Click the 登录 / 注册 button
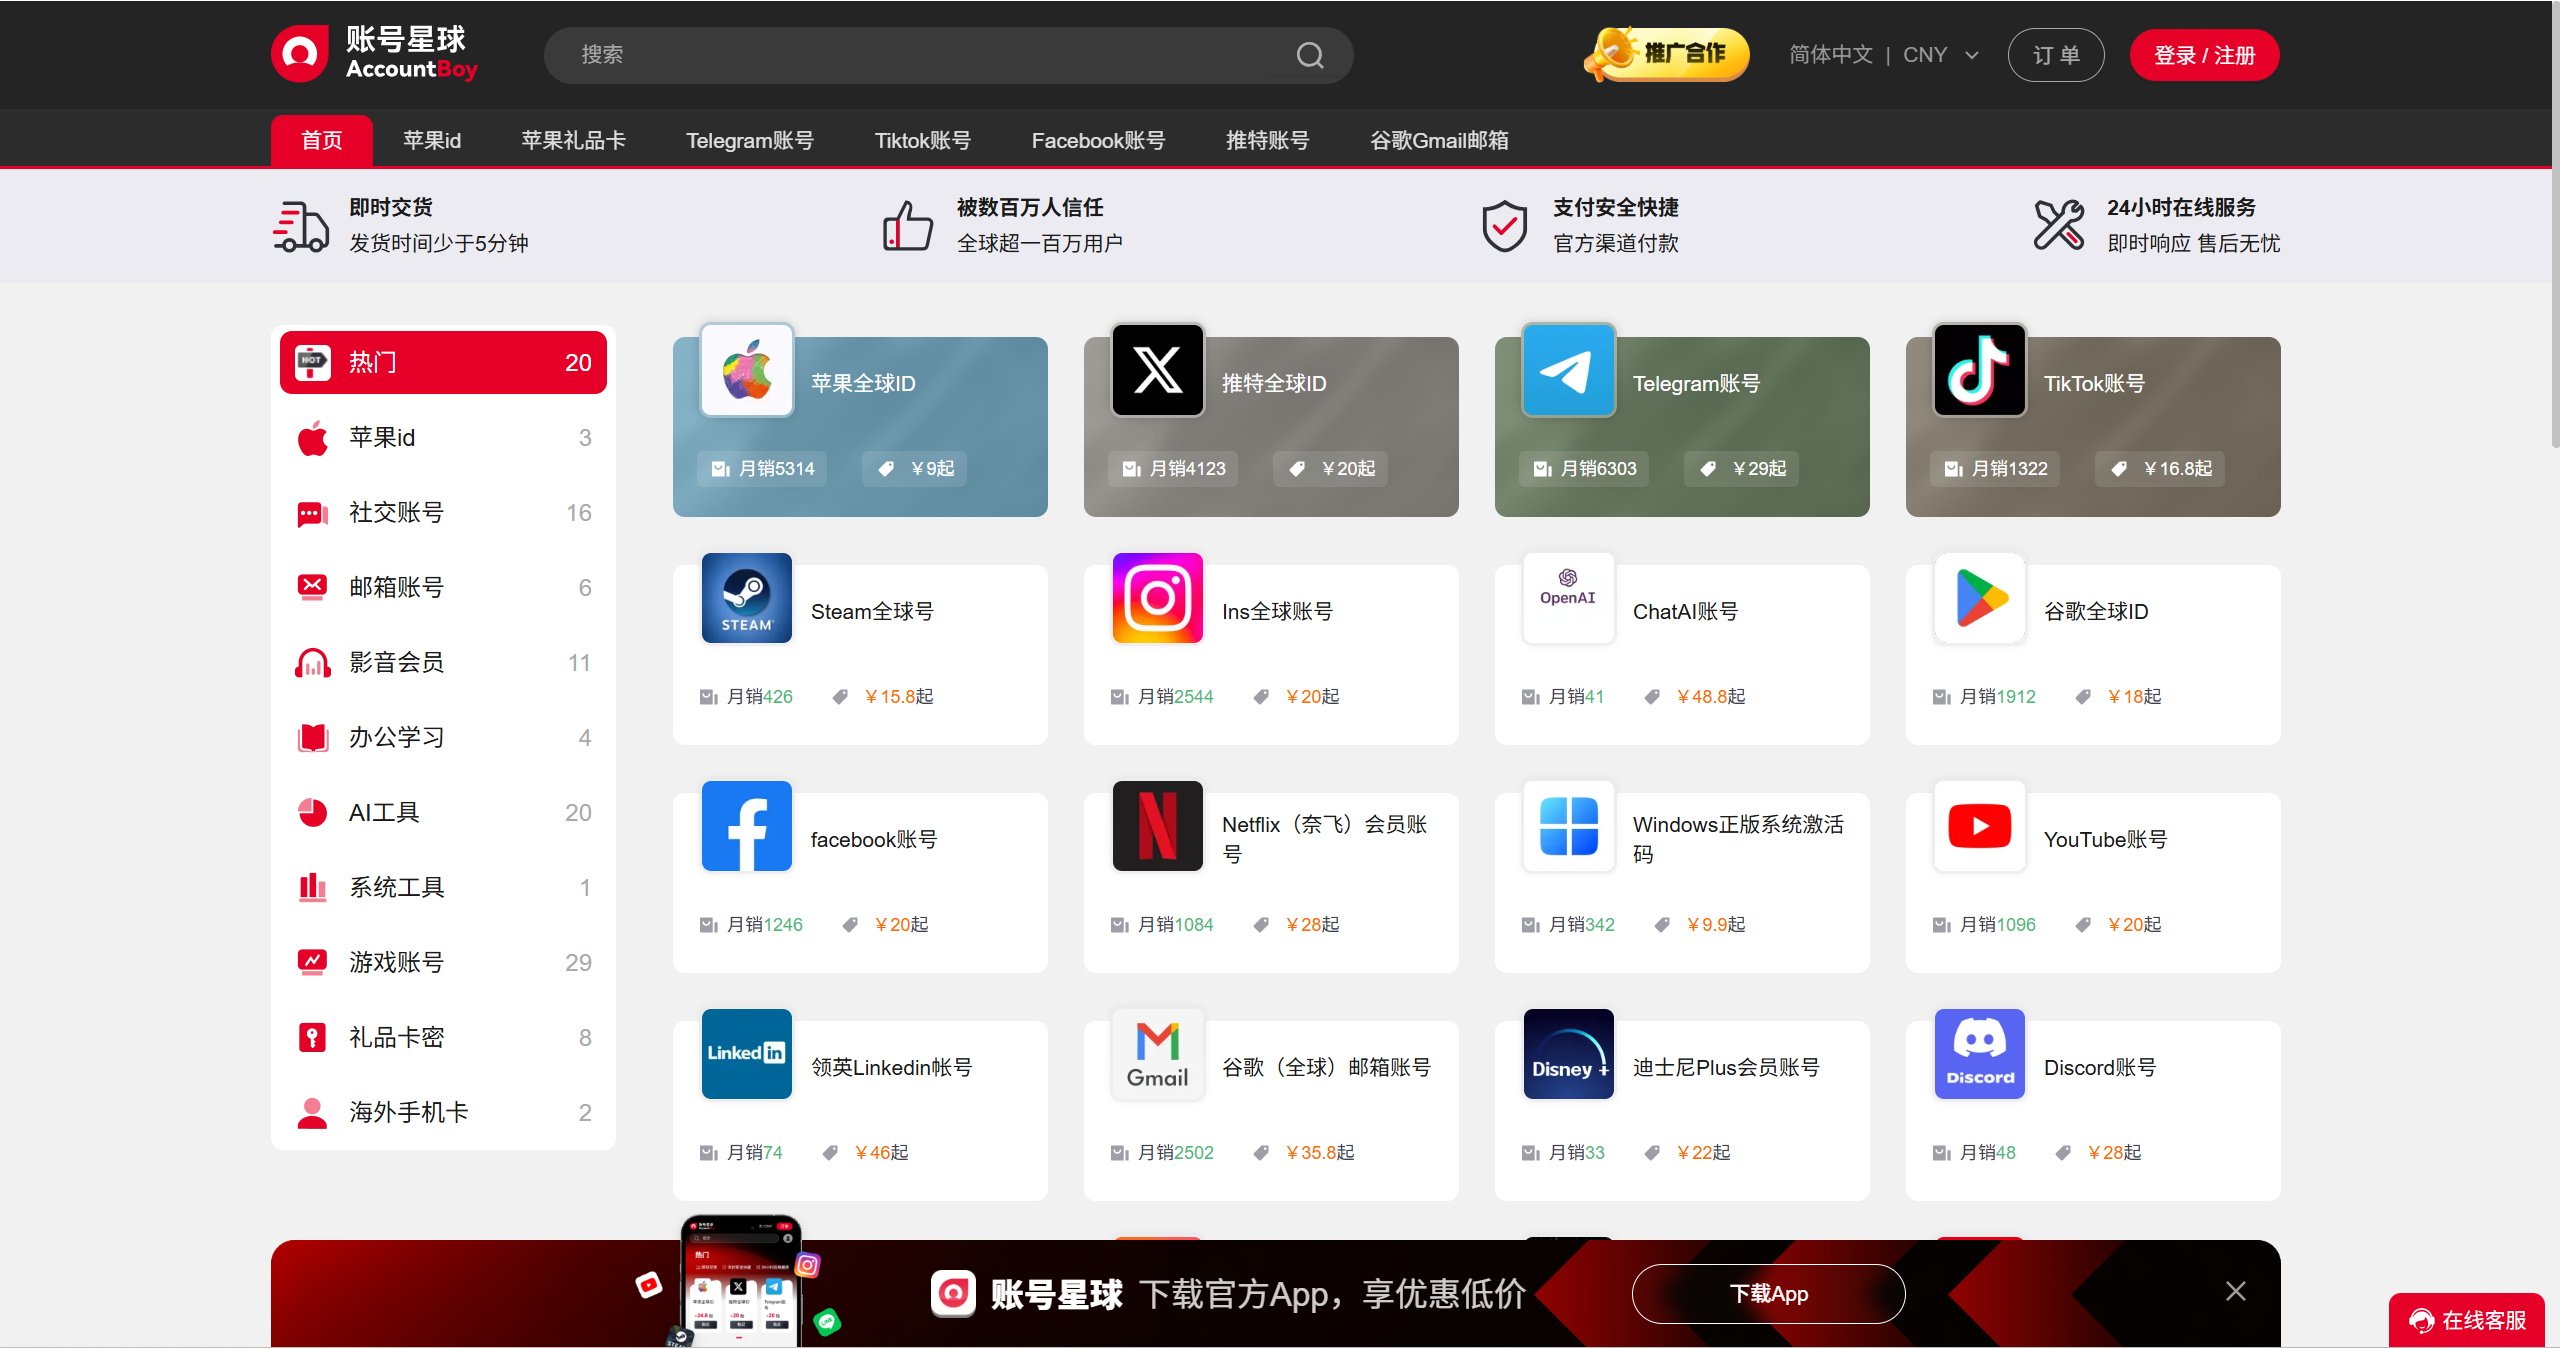The width and height of the screenshot is (2560, 1348). pyautogui.click(x=2203, y=55)
